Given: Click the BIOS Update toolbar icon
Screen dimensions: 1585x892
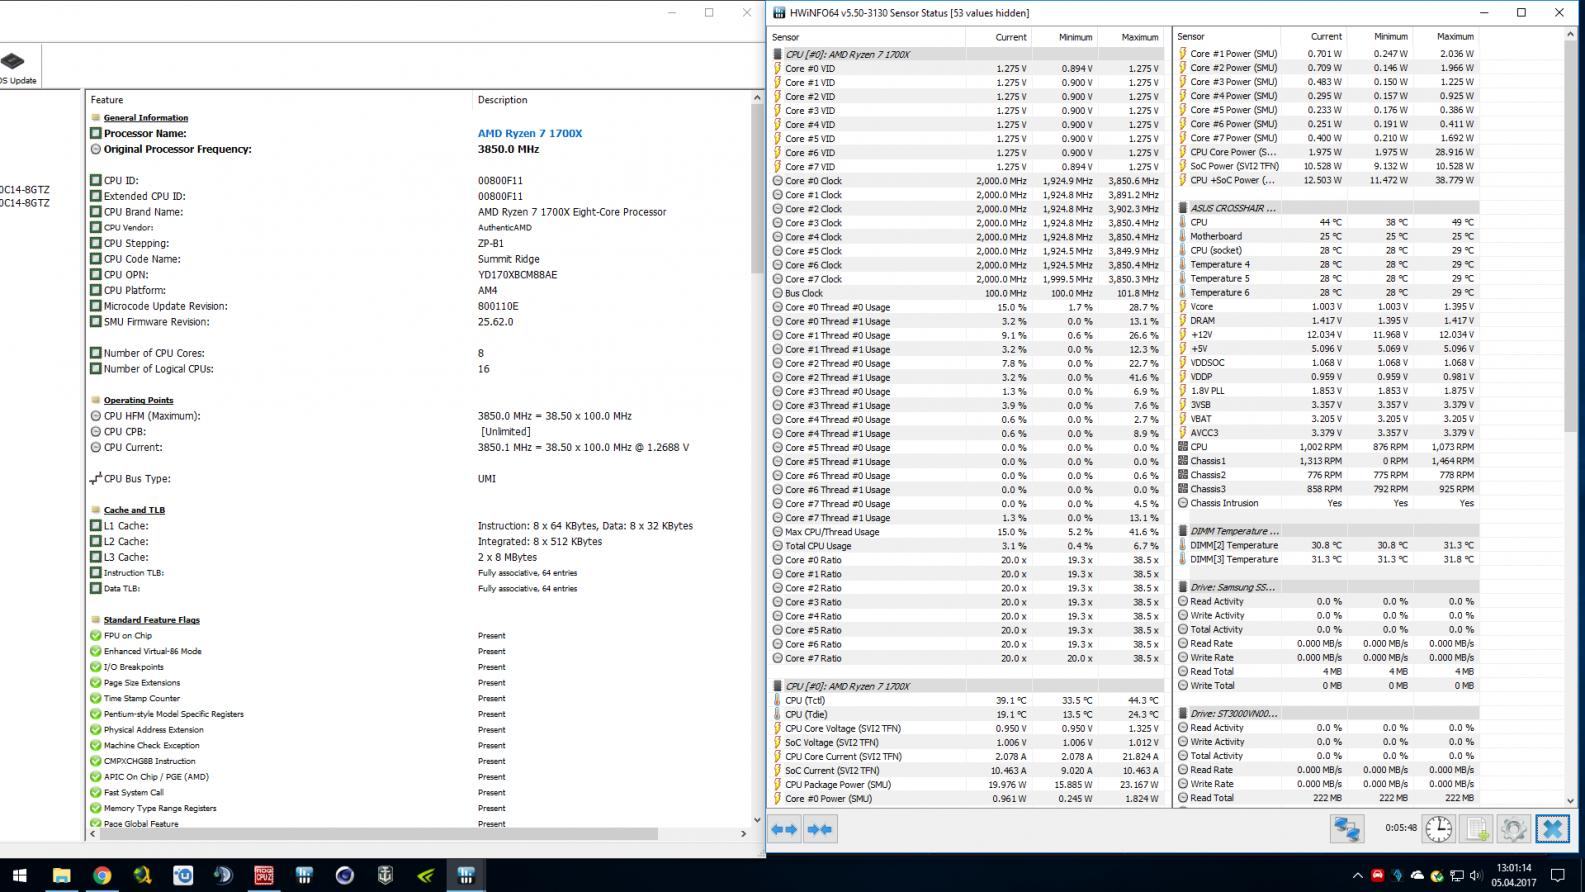Looking at the screenshot, I should (16, 68).
